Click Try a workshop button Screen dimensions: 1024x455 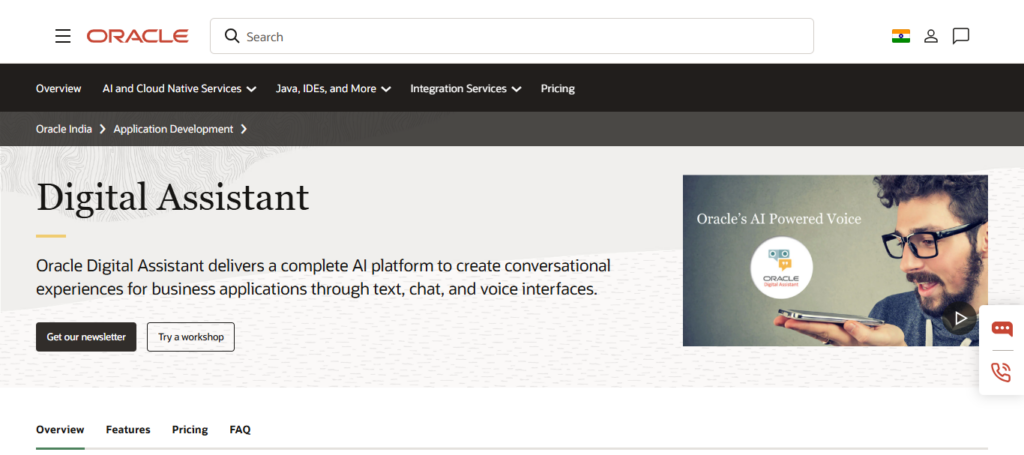pos(191,337)
